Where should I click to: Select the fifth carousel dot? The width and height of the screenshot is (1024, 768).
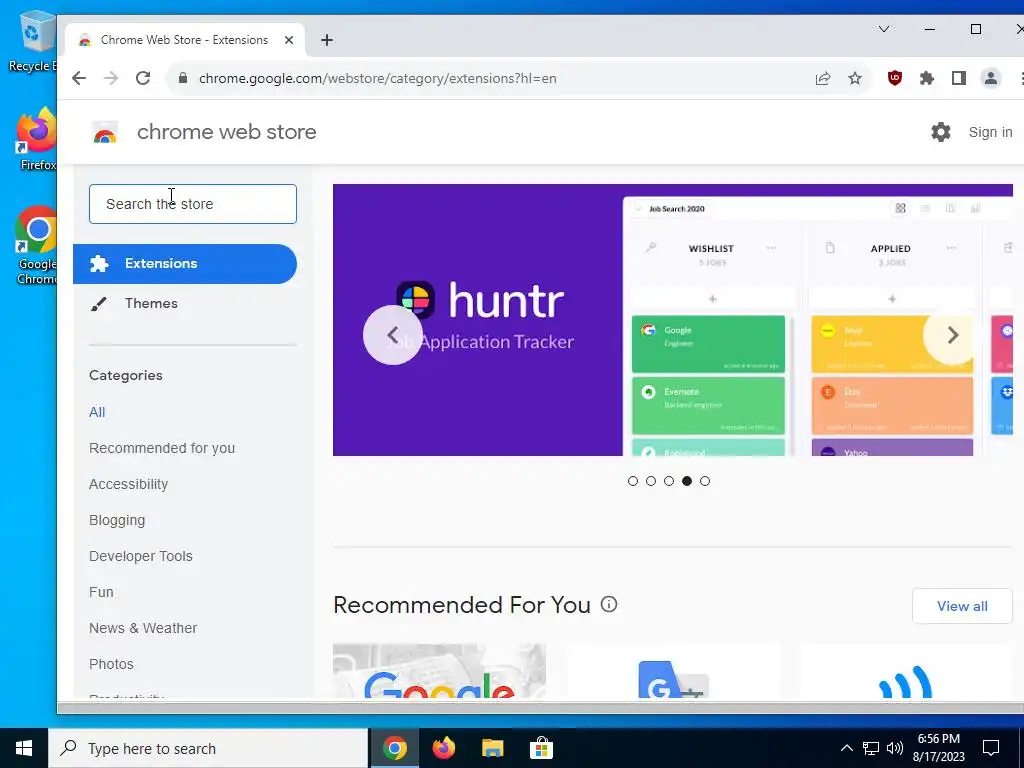[x=705, y=481]
